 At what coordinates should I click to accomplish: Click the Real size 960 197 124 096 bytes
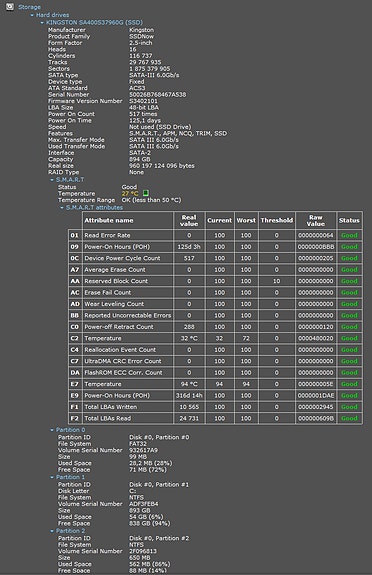(162, 166)
